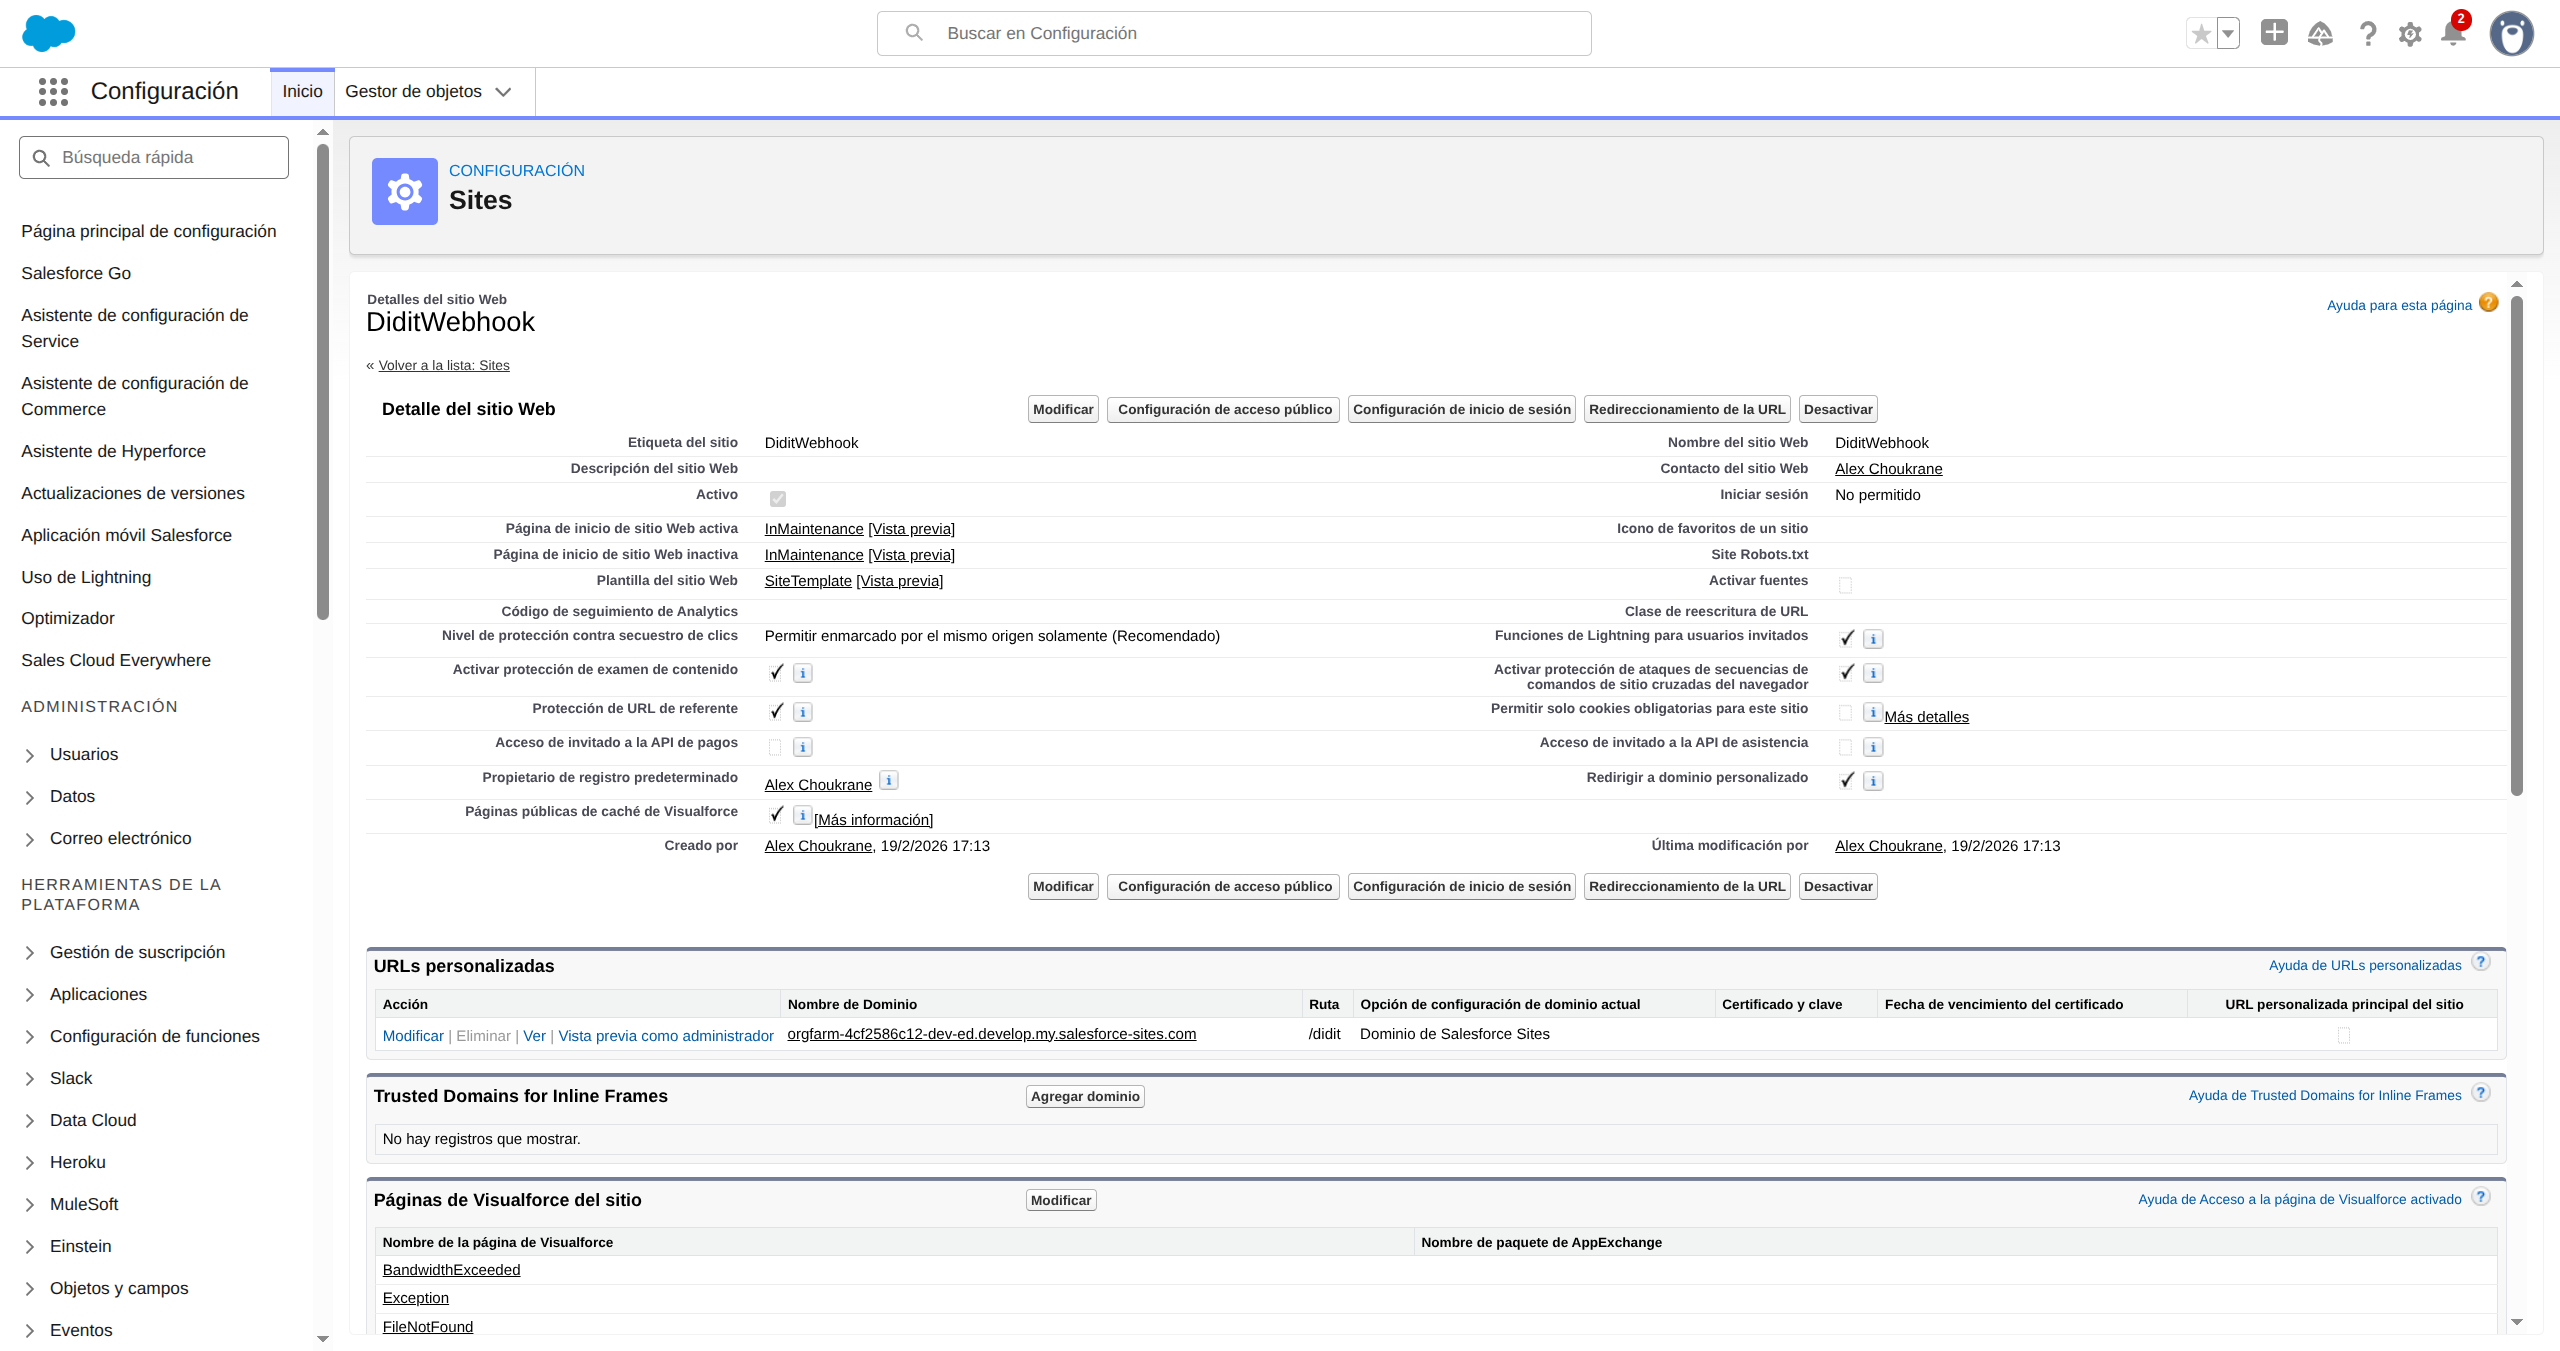2560x1351 pixels.
Task: Open the favorites list dropdown arrow
Action: click(2228, 34)
